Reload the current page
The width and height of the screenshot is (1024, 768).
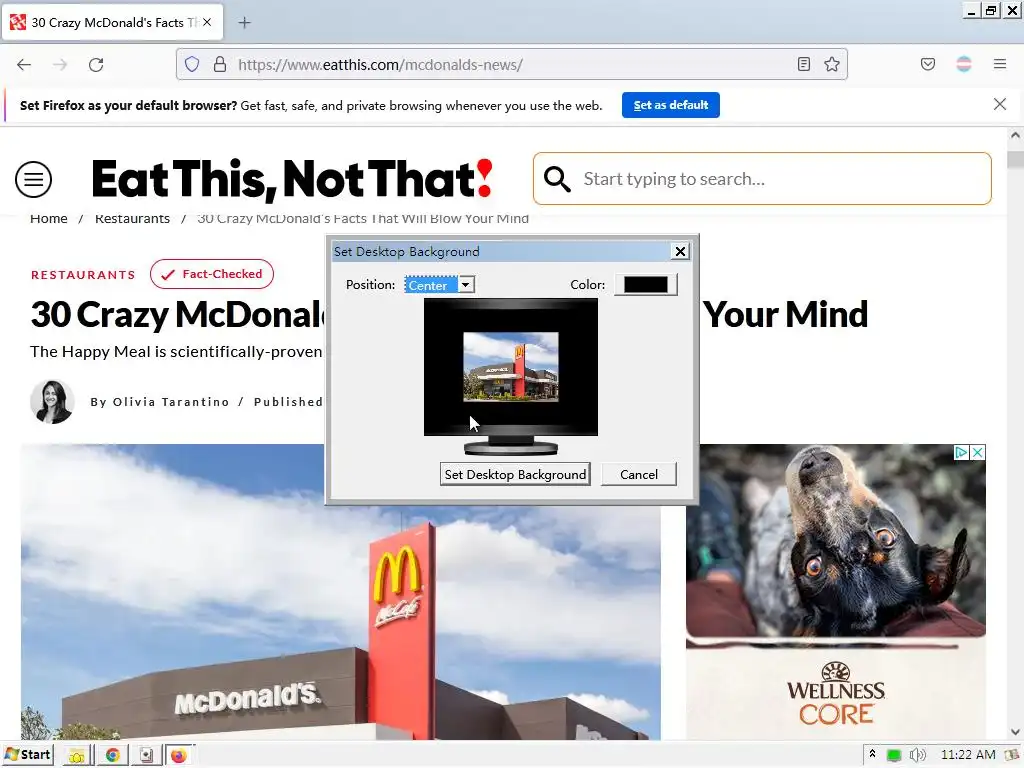coord(96,65)
